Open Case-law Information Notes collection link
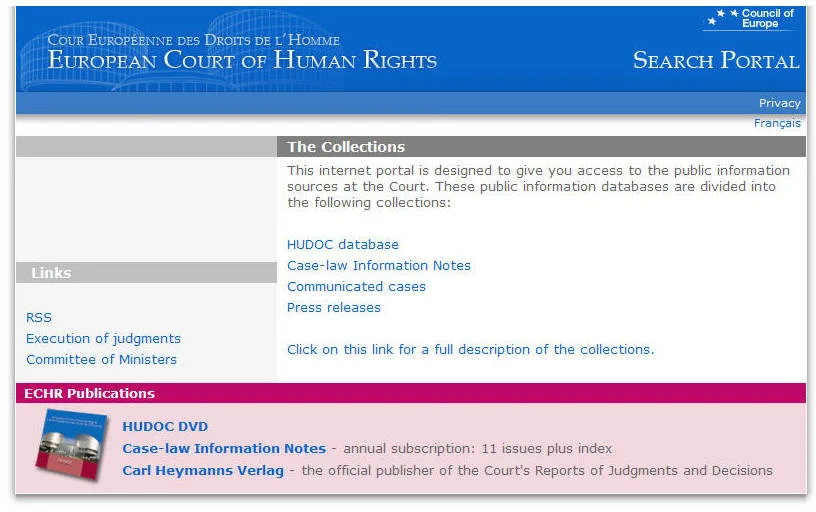Viewport: 816px width, 512px height. coord(378,266)
